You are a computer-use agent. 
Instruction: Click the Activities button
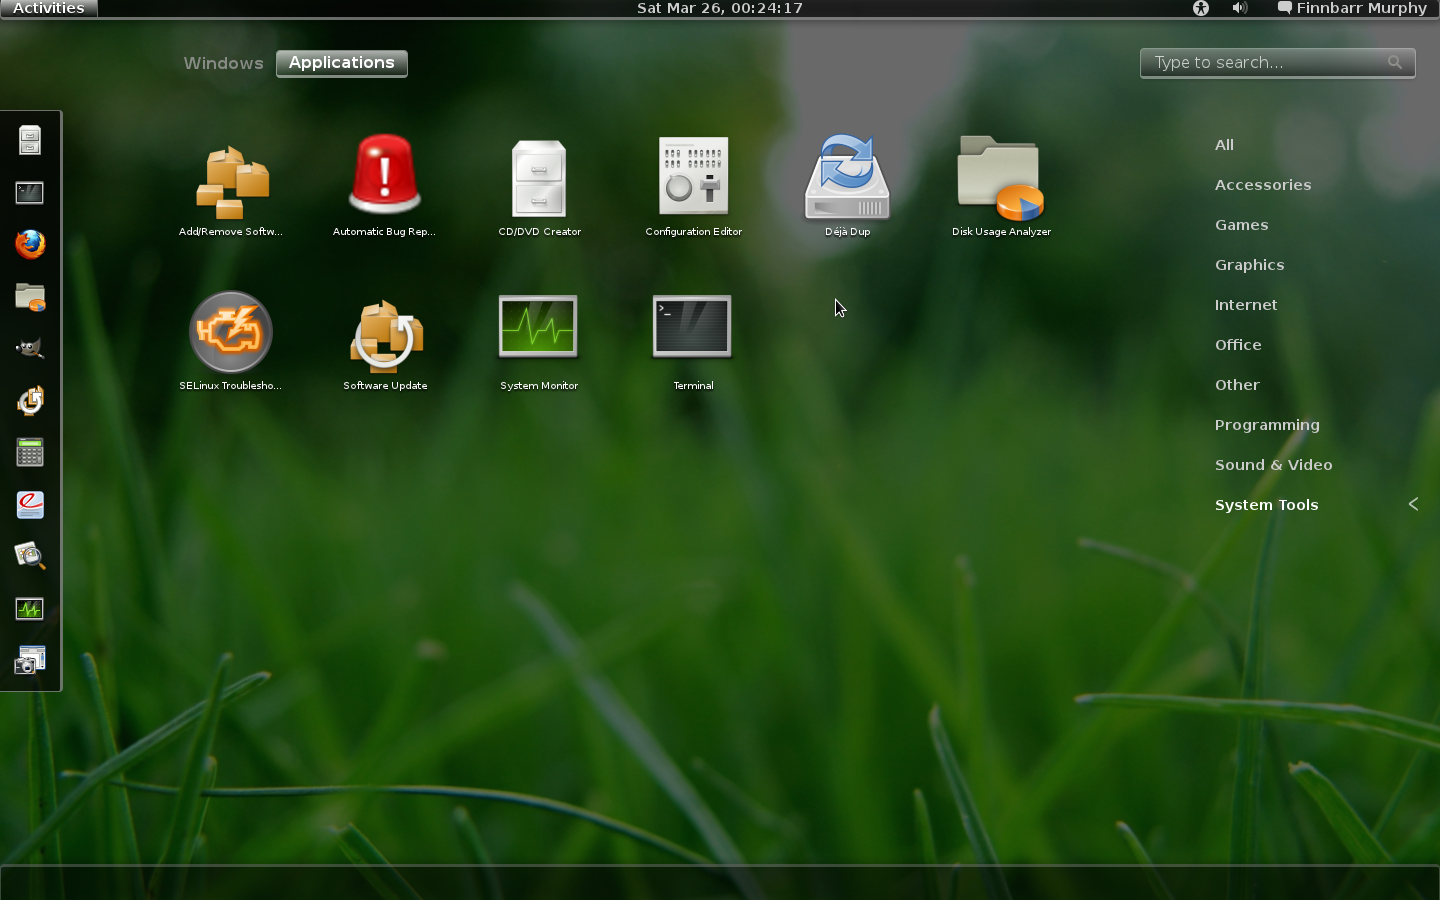coord(48,8)
